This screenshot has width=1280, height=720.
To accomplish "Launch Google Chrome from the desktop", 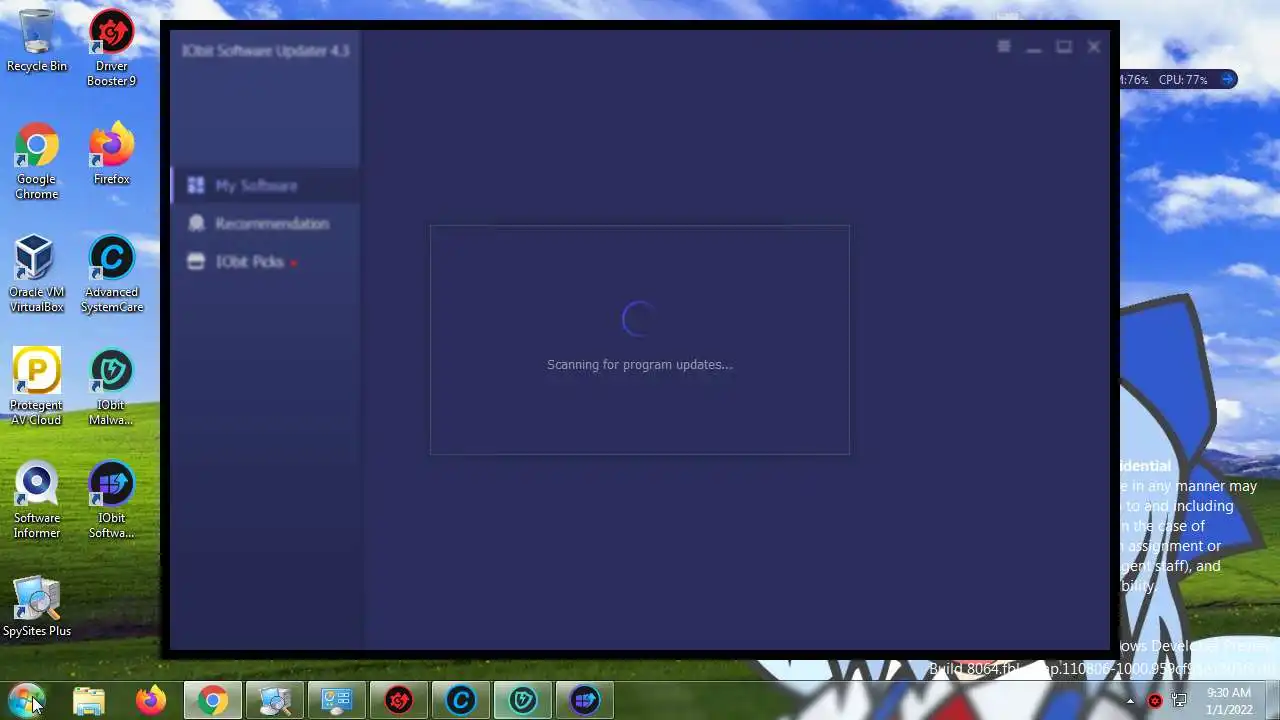I will 37,162.
